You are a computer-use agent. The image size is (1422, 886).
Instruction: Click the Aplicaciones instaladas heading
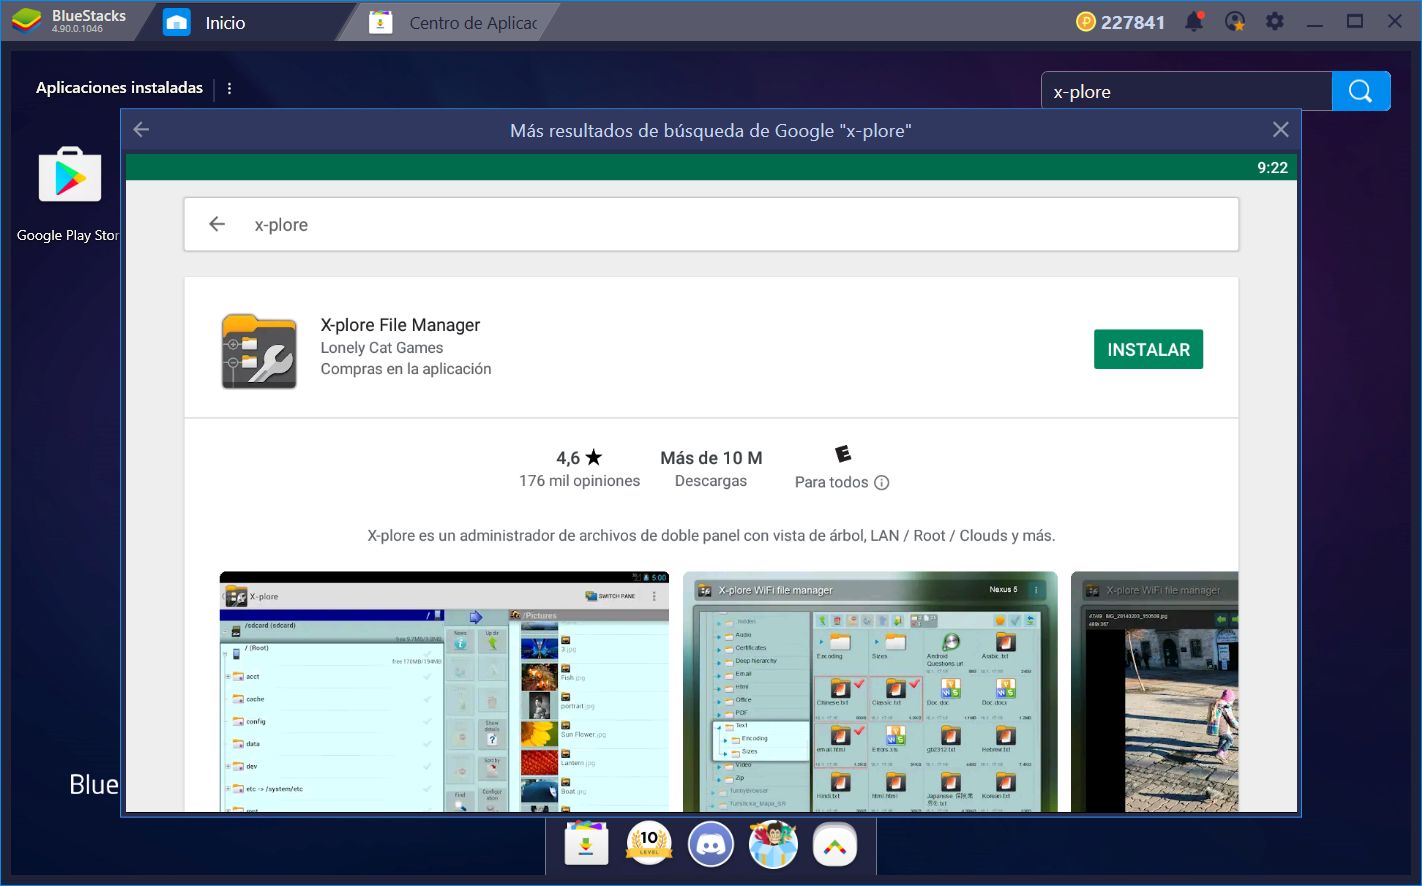tap(119, 88)
